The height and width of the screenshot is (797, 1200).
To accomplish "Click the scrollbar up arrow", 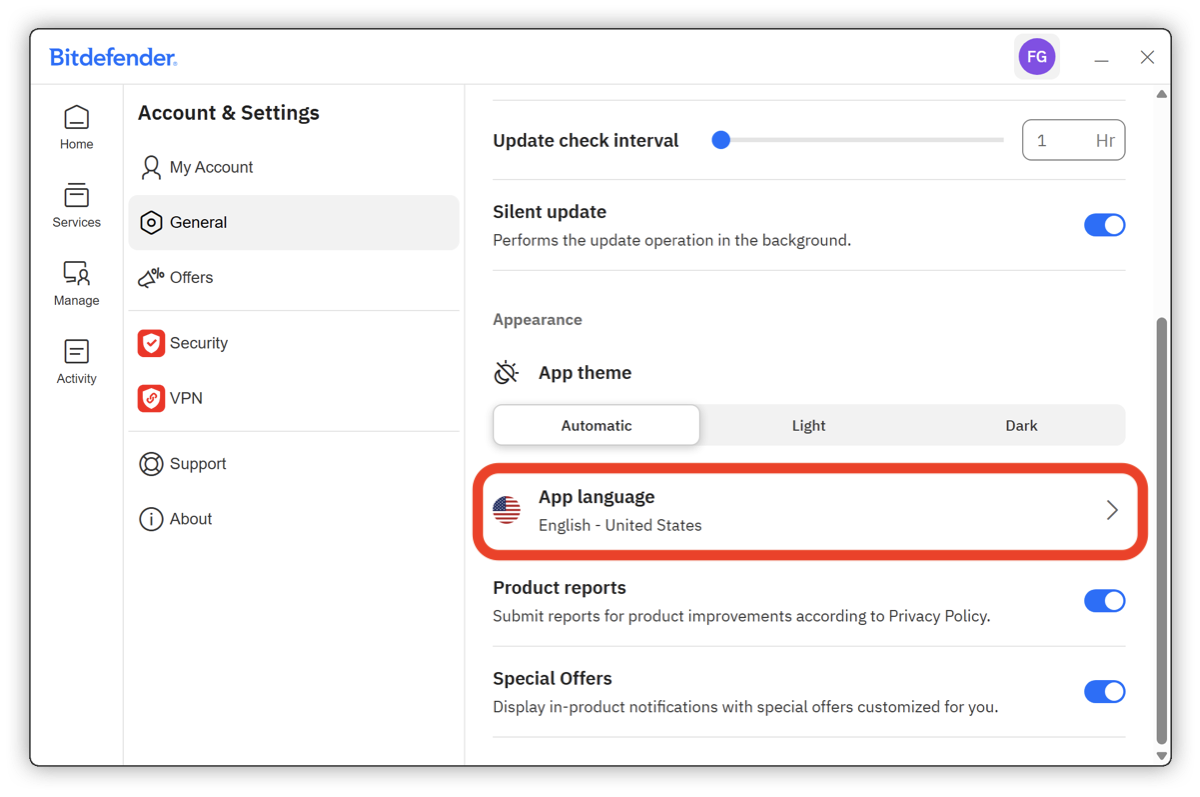I will [x=1161, y=94].
